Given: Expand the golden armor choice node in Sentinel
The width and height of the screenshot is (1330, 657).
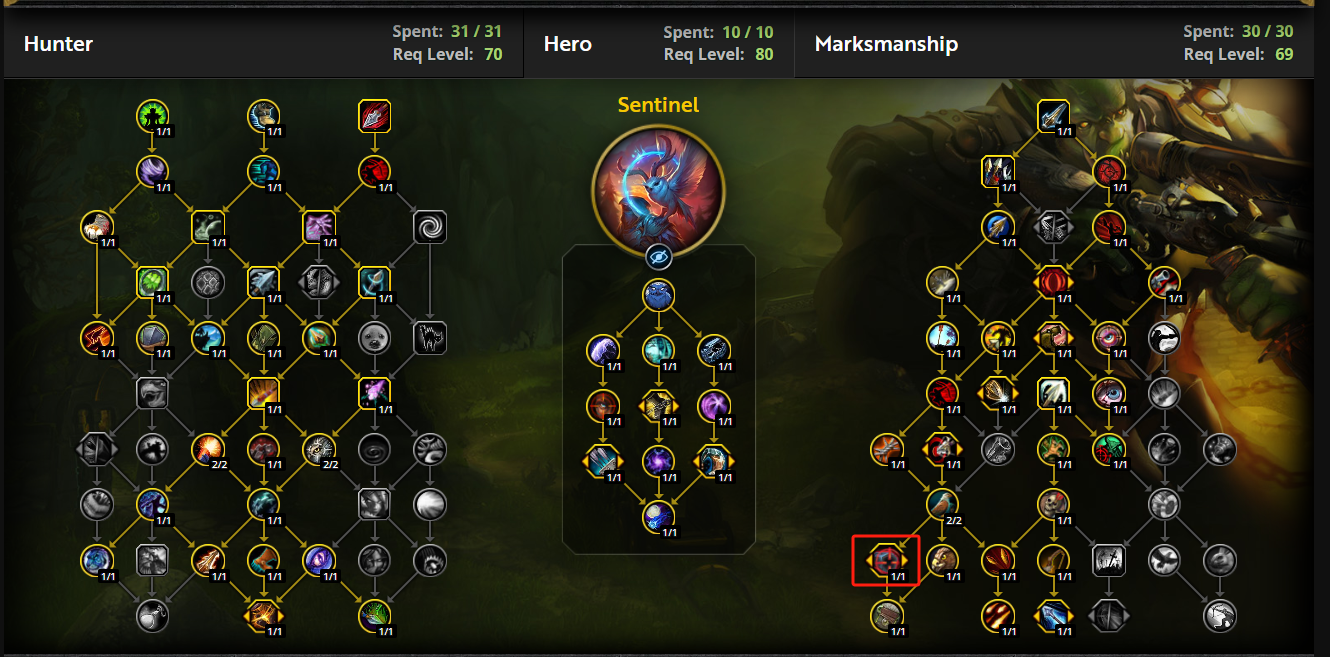Looking at the screenshot, I should (x=658, y=405).
